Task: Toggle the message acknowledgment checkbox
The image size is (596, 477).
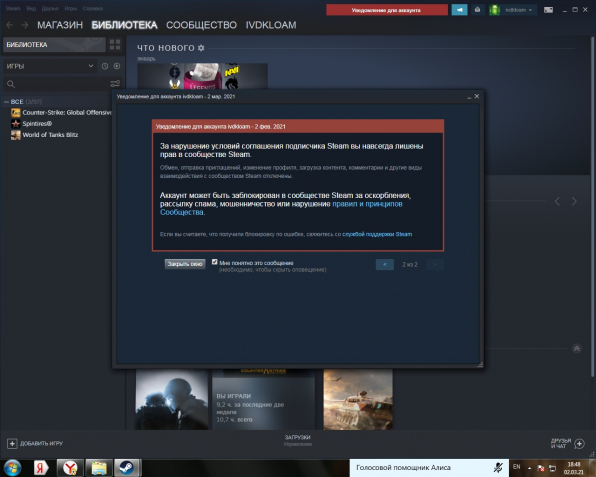Action: coord(214,262)
